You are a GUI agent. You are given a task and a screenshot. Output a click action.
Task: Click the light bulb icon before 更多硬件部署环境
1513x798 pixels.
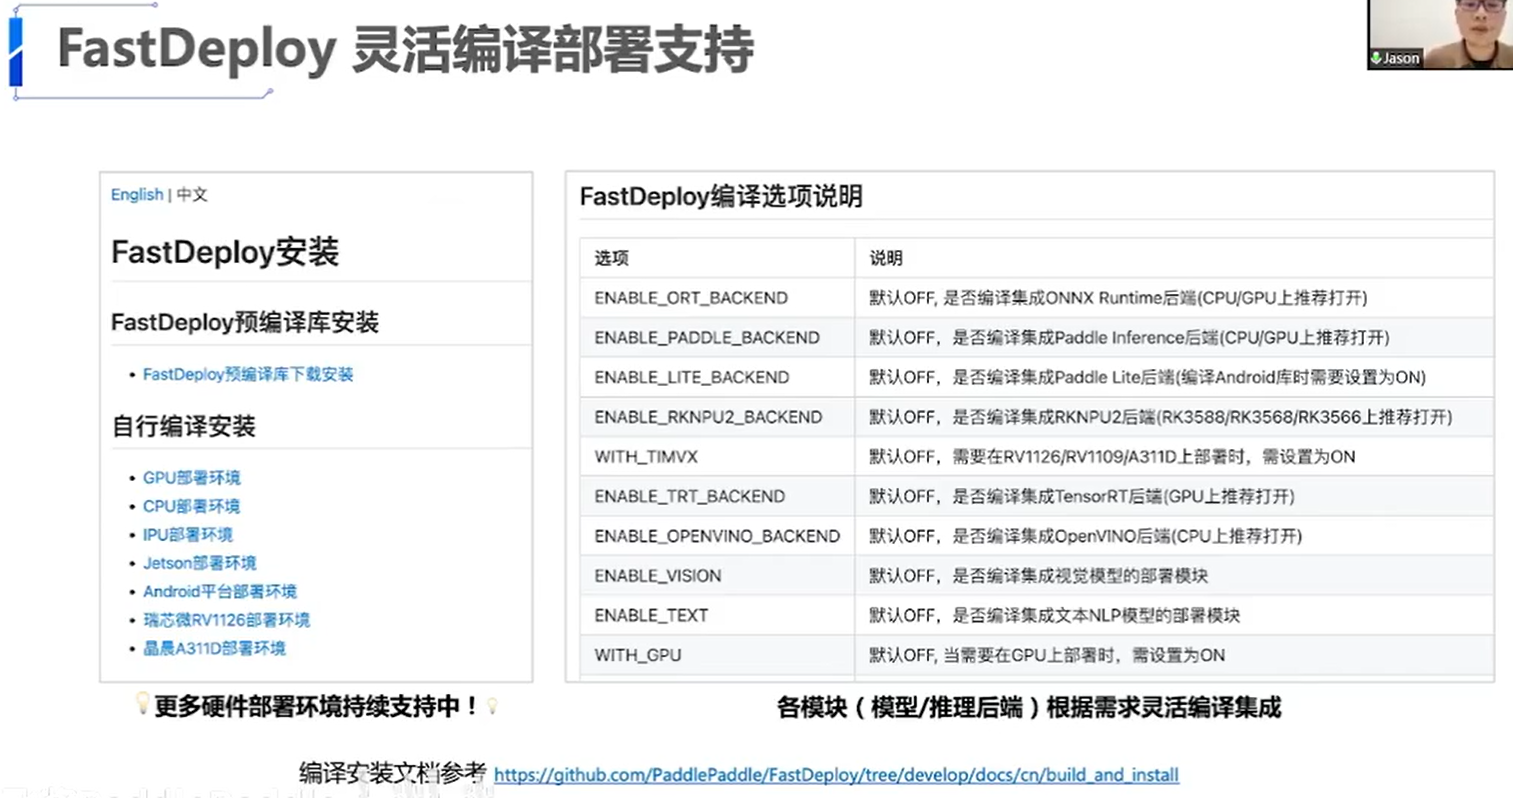(142, 704)
